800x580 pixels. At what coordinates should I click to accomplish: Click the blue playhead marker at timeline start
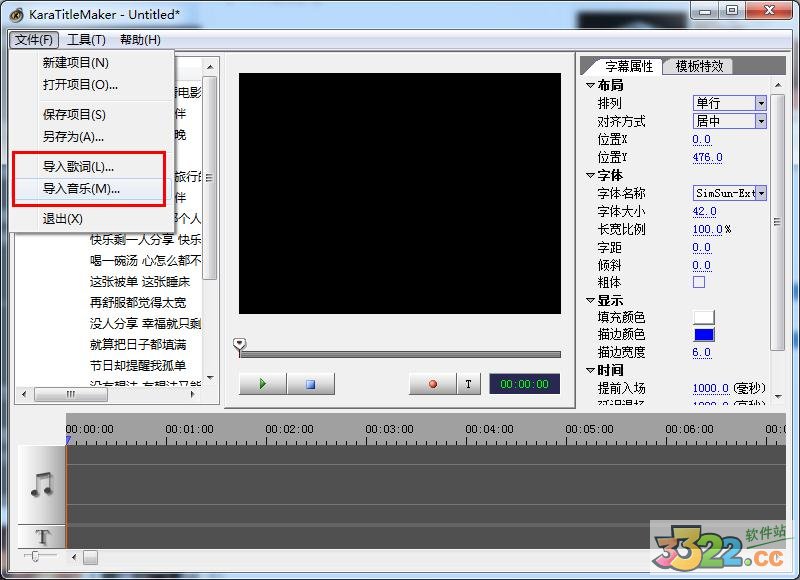pos(68,440)
